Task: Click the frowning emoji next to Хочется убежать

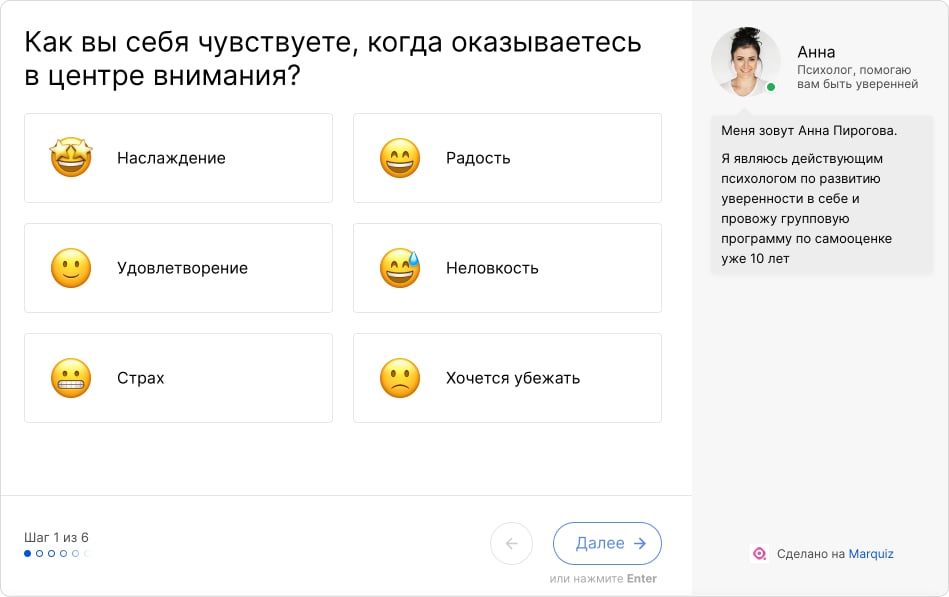Action: click(400, 378)
